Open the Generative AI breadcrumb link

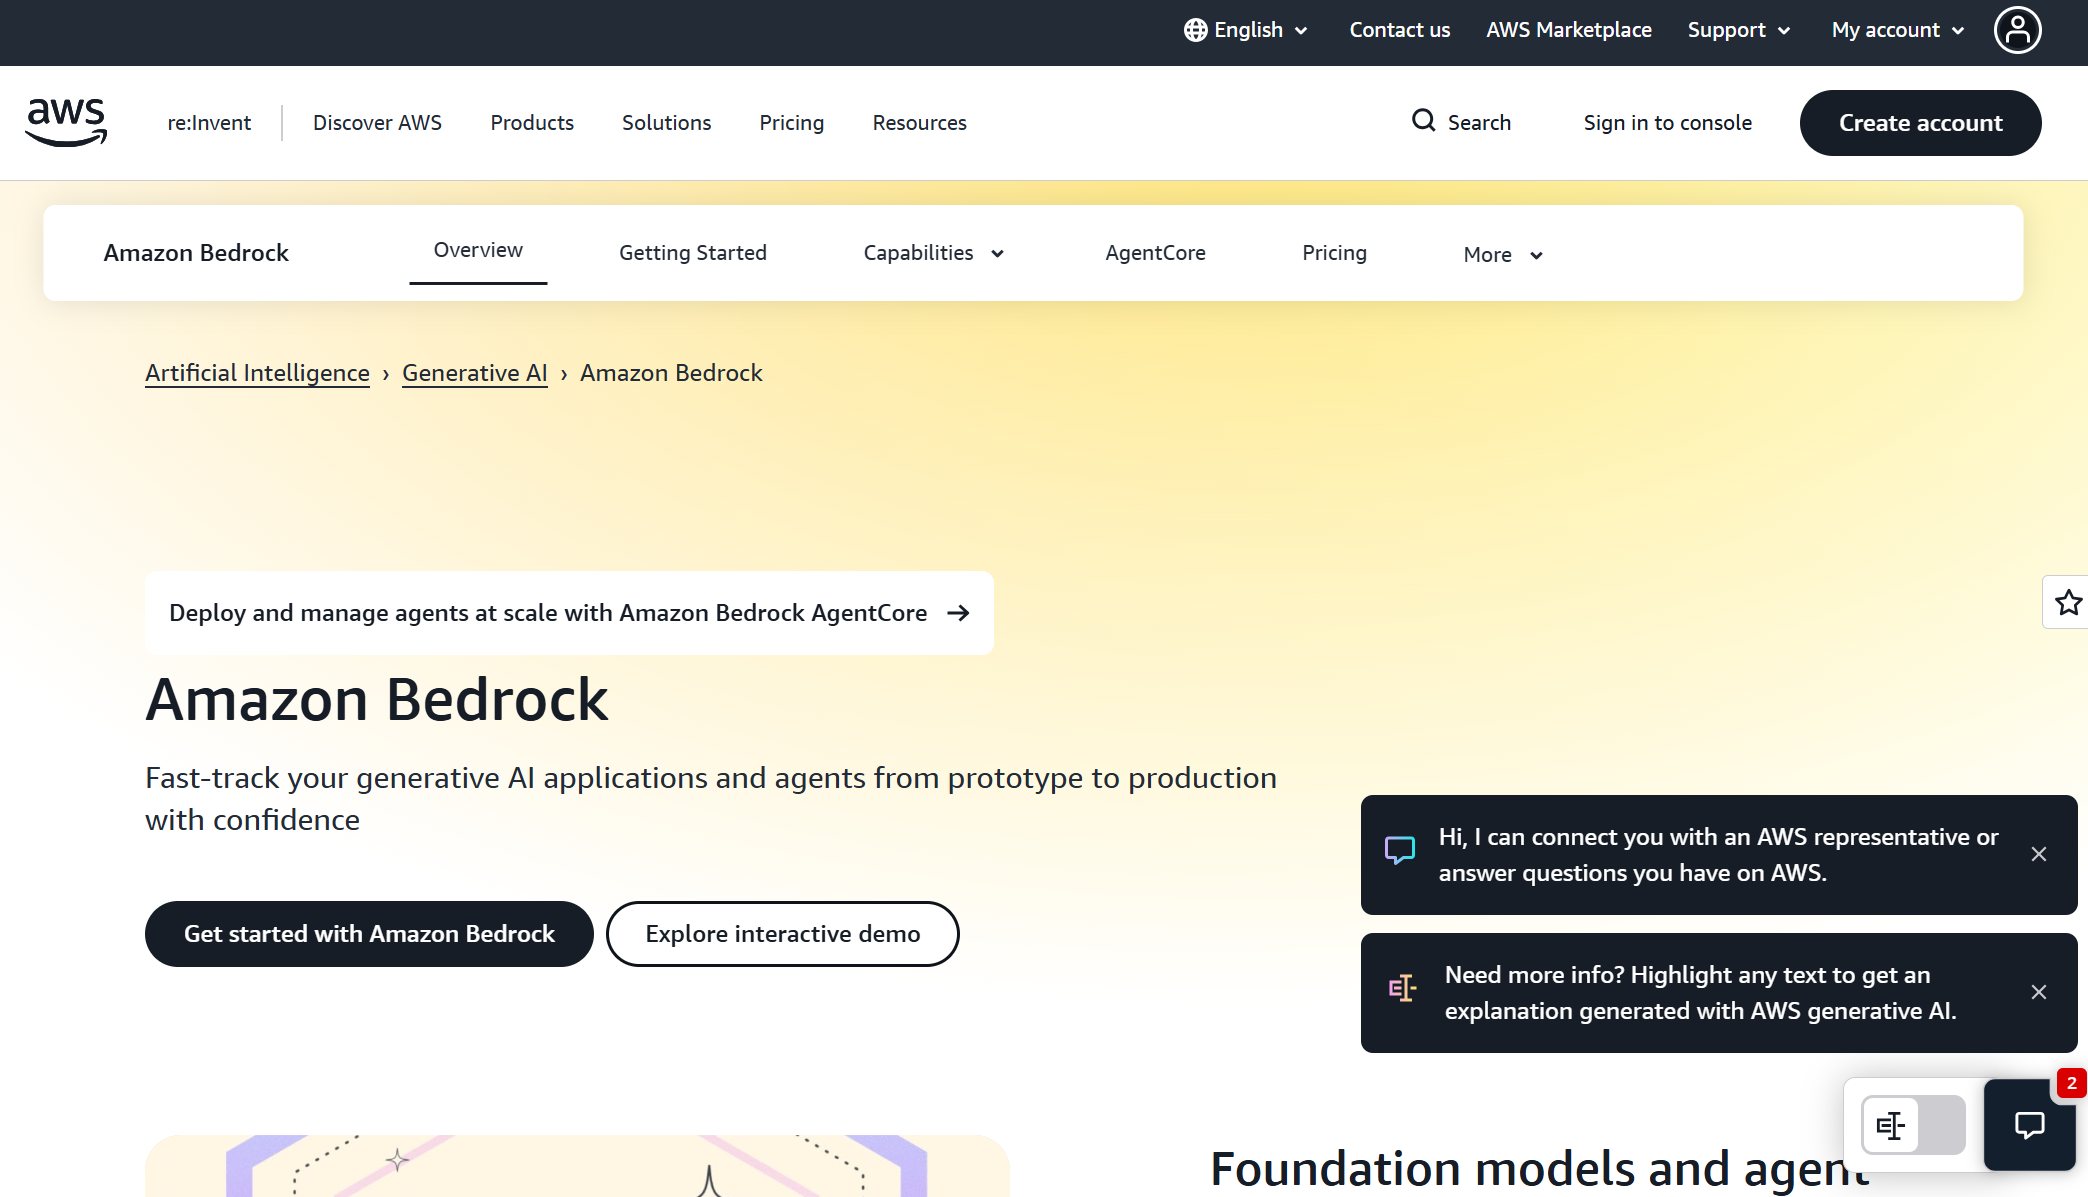(474, 372)
